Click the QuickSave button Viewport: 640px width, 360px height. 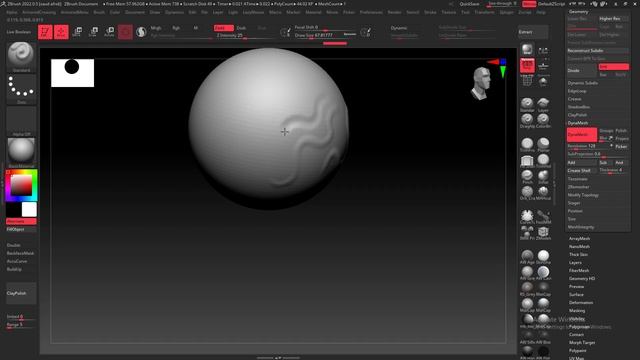coord(469,4)
